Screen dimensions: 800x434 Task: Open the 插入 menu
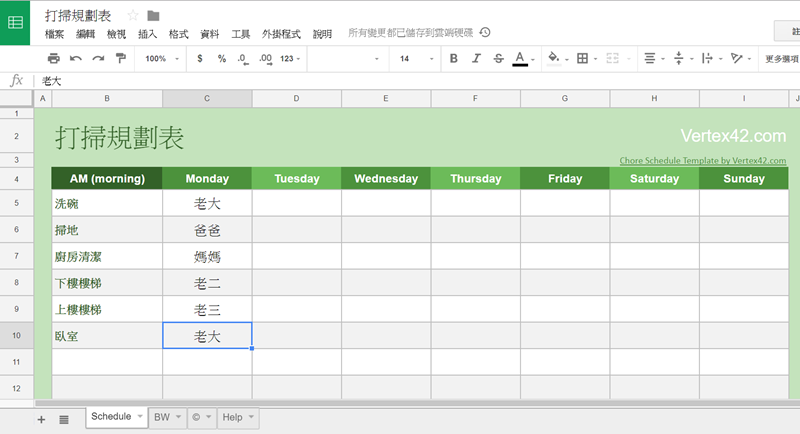click(147, 33)
